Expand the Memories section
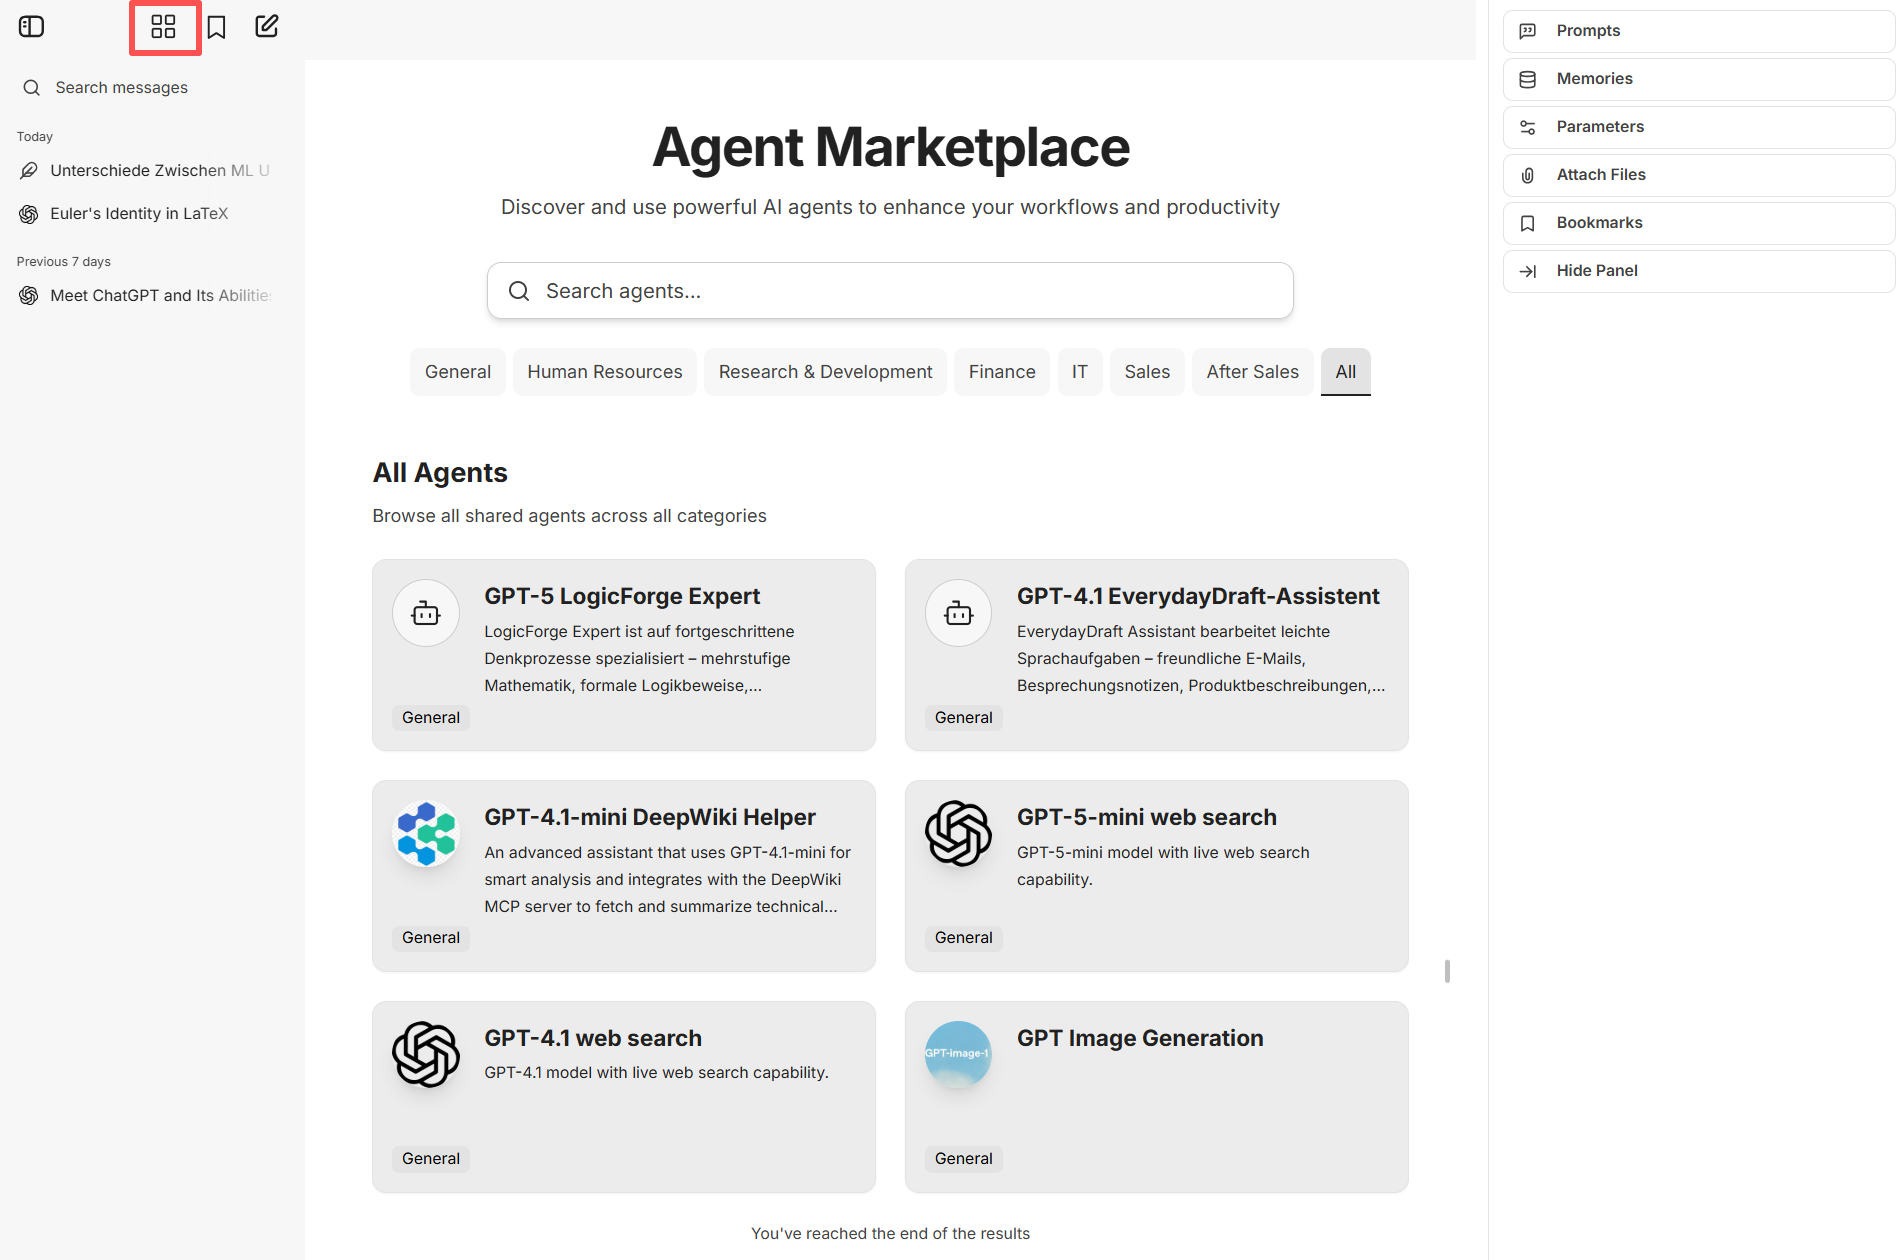Image resolution: width=1902 pixels, height=1260 pixels. pyautogui.click(x=1698, y=79)
